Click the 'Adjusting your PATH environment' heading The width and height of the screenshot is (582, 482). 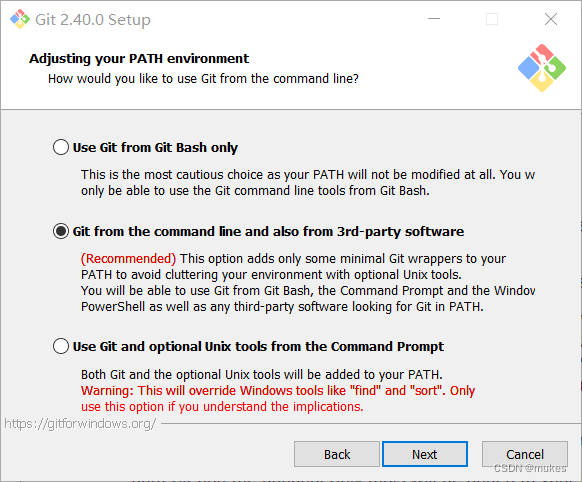(x=139, y=59)
